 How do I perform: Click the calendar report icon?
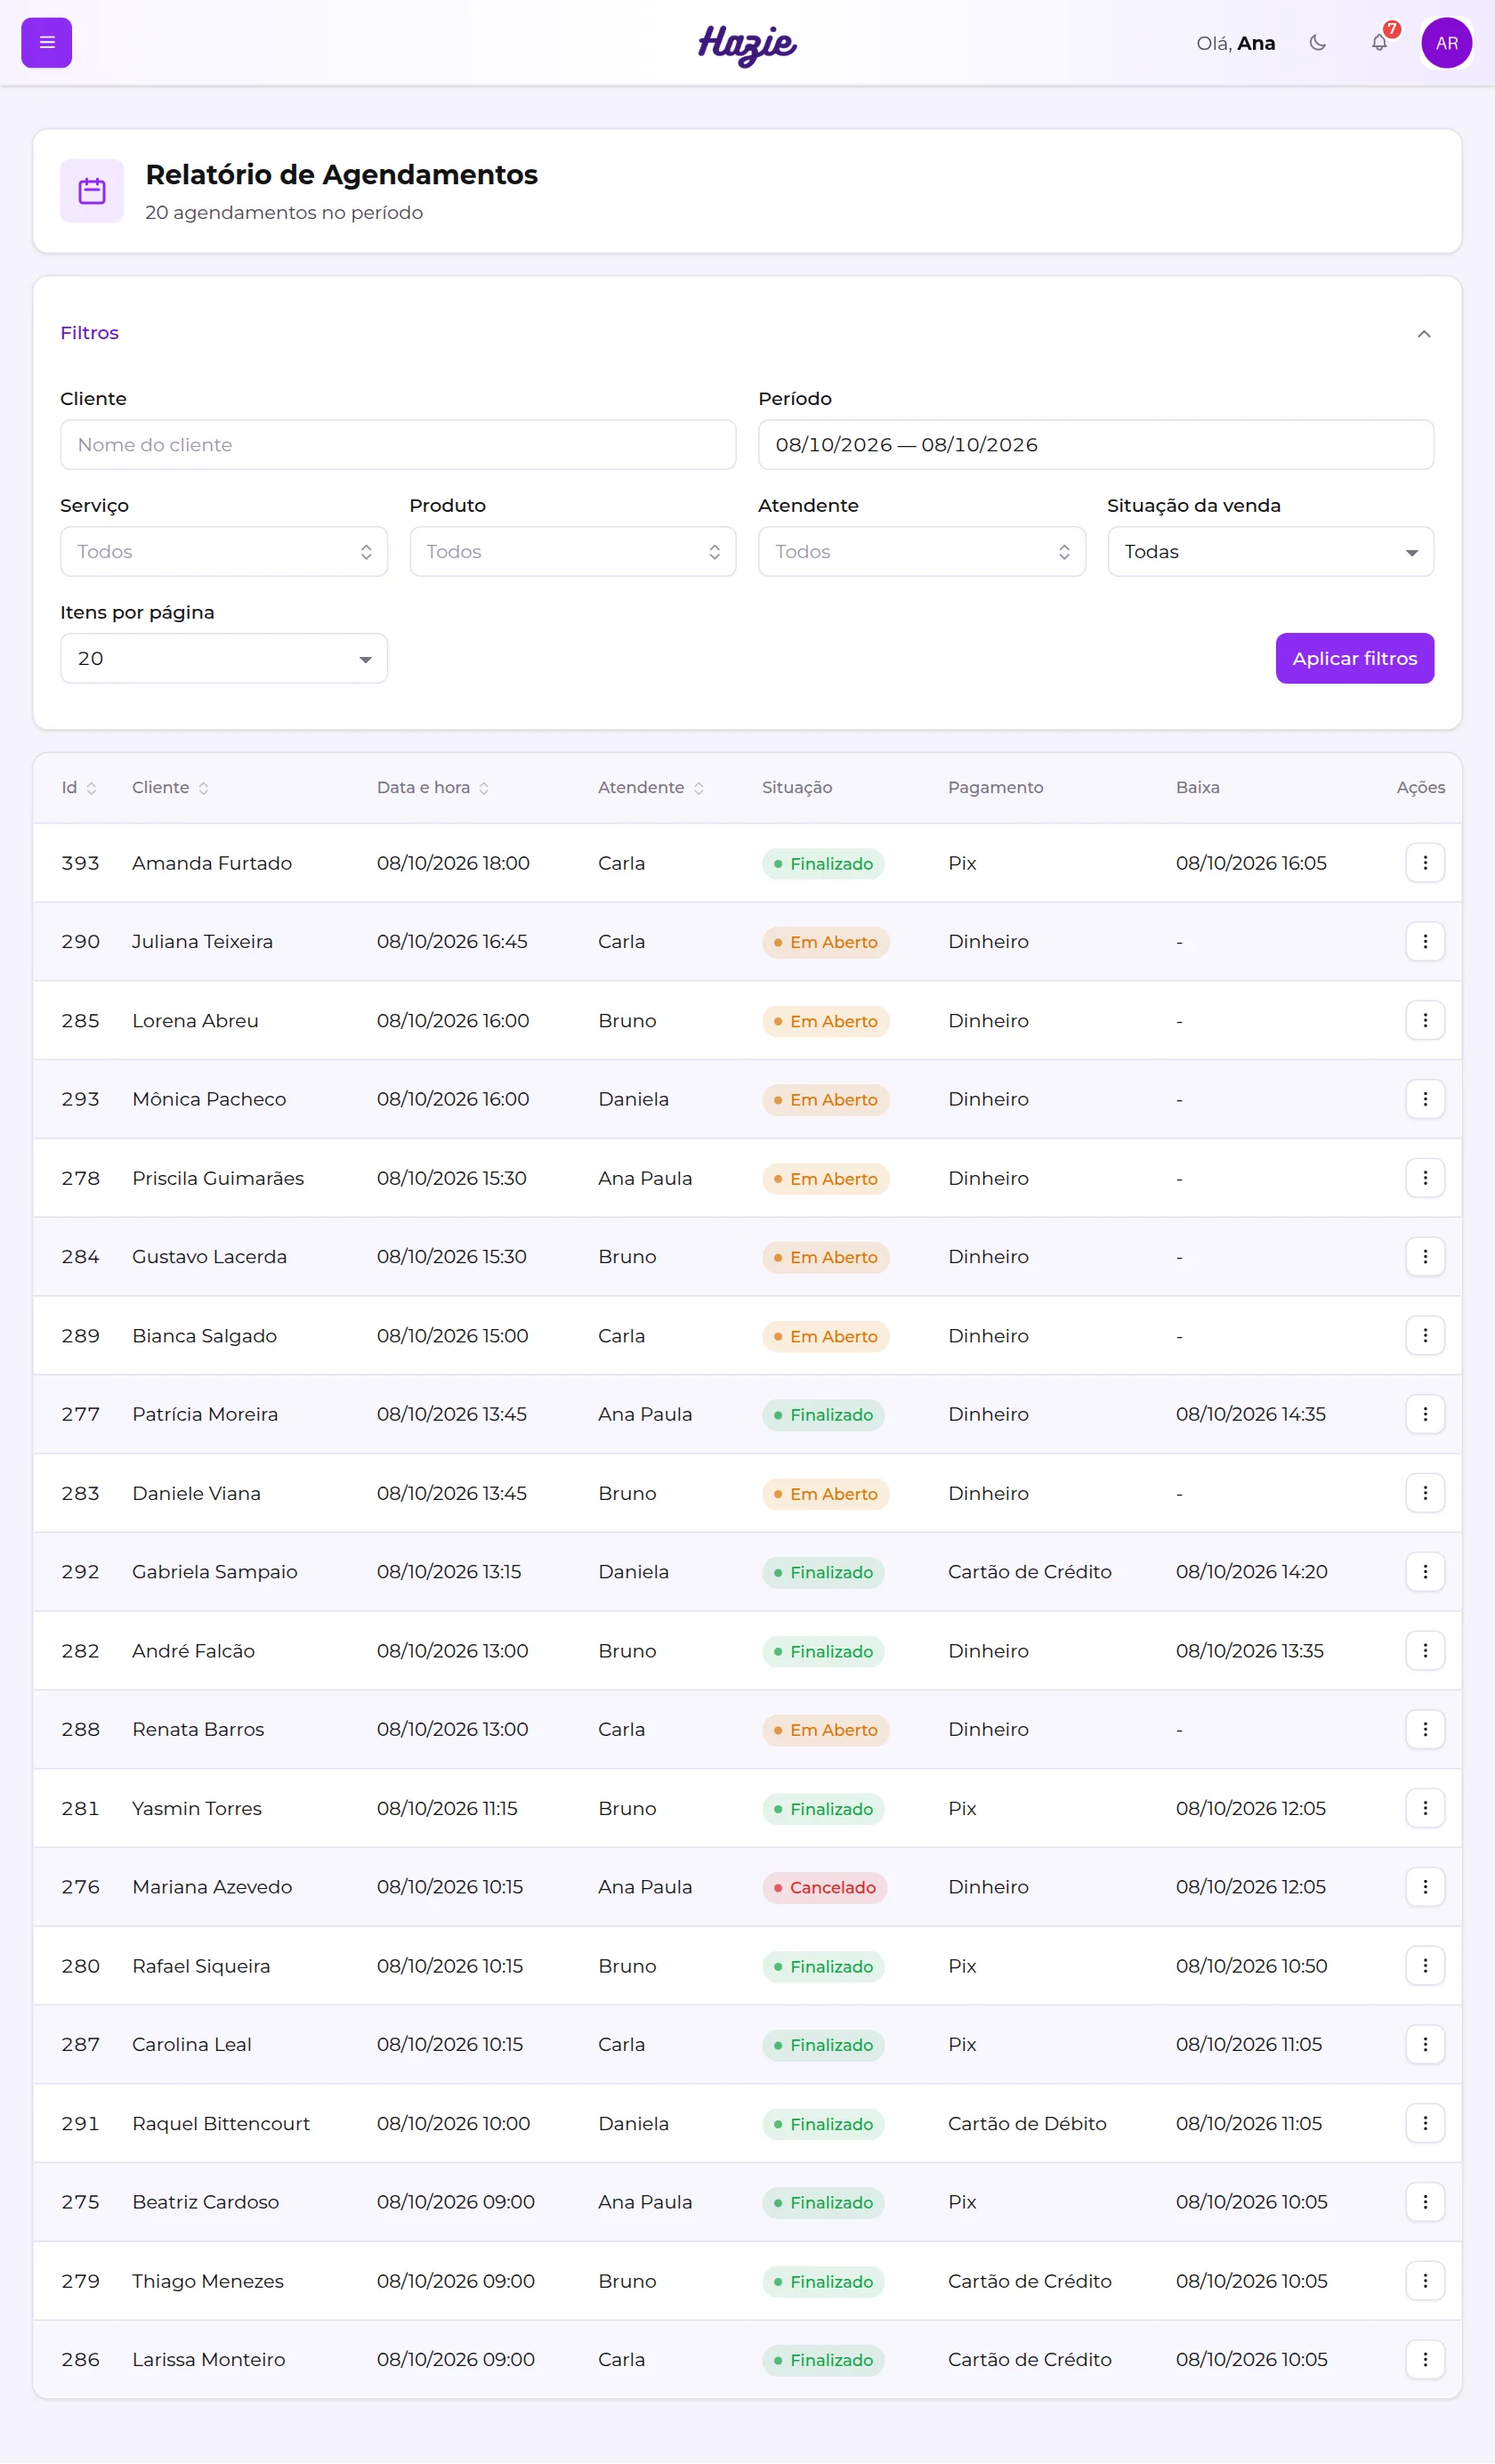(x=92, y=191)
